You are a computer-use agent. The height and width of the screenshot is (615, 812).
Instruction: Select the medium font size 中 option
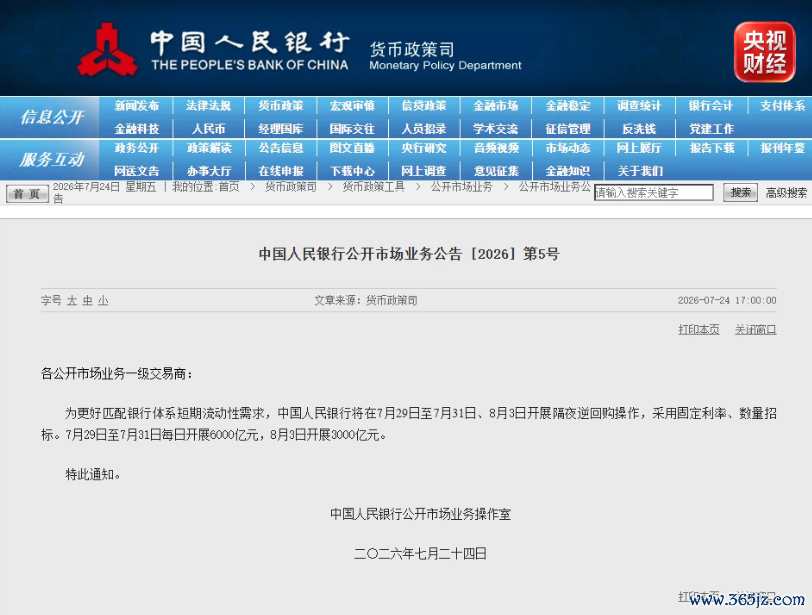tap(88, 301)
